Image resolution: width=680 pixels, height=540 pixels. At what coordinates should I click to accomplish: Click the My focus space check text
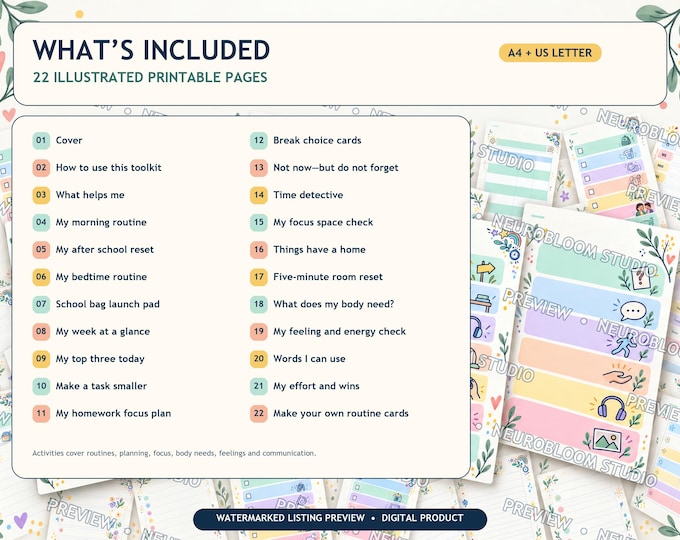[323, 223]
